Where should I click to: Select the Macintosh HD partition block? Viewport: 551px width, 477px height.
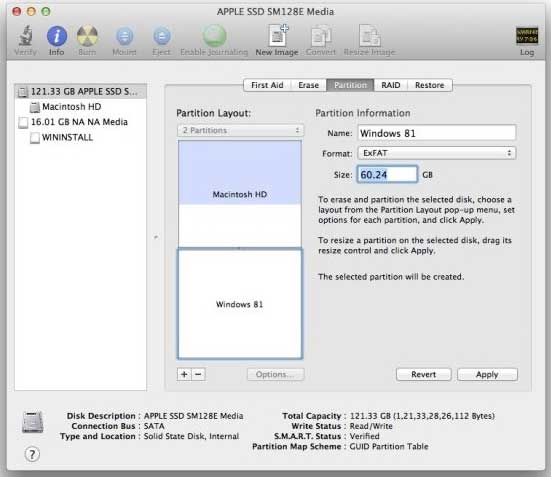pyautogui.click(x=240, y=194)
